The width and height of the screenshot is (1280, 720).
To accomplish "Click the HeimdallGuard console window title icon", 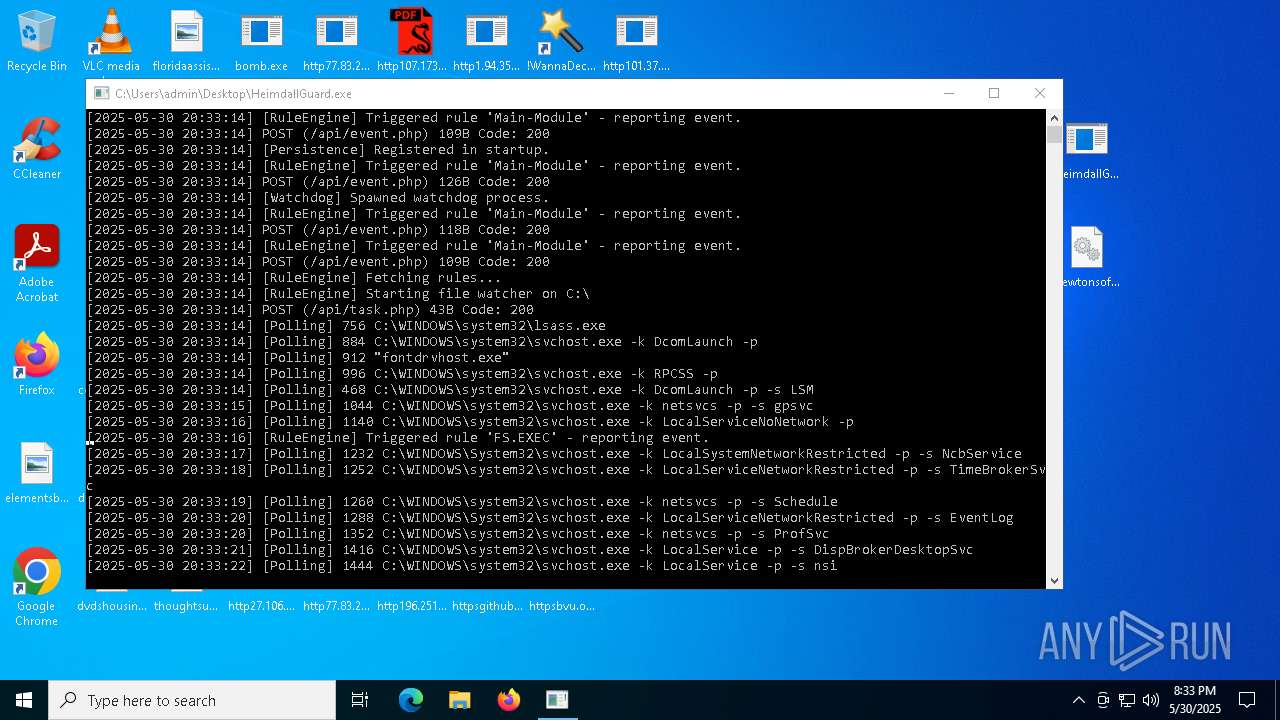I will 101,93.
